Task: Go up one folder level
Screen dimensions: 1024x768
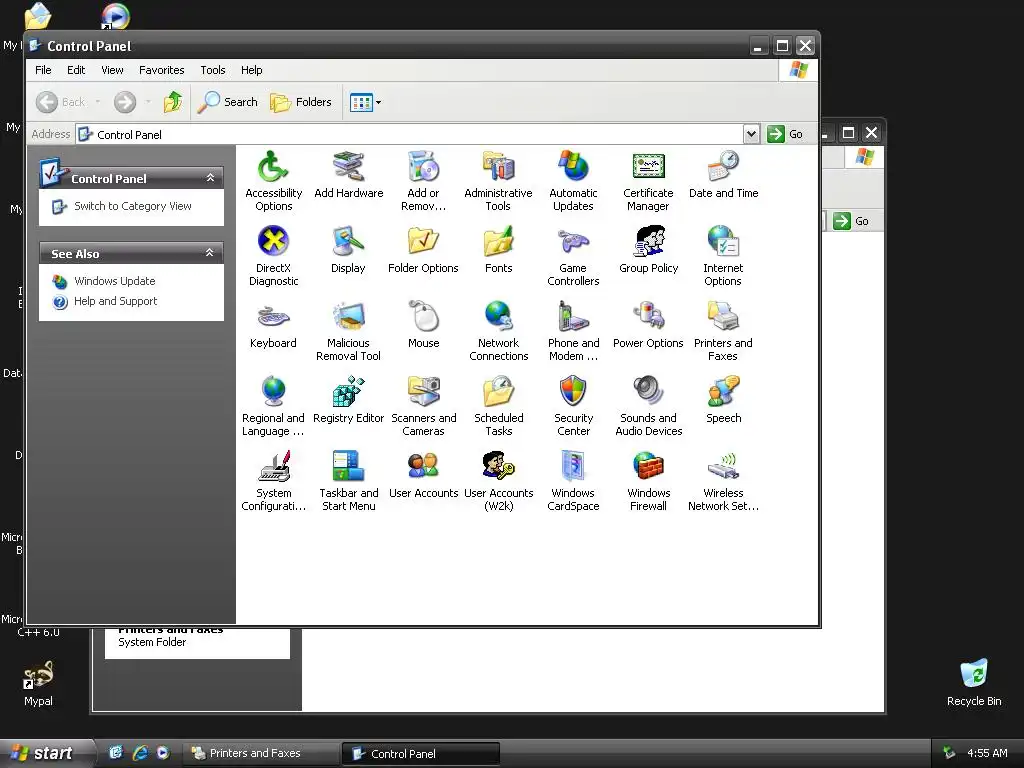Action: 173,102
